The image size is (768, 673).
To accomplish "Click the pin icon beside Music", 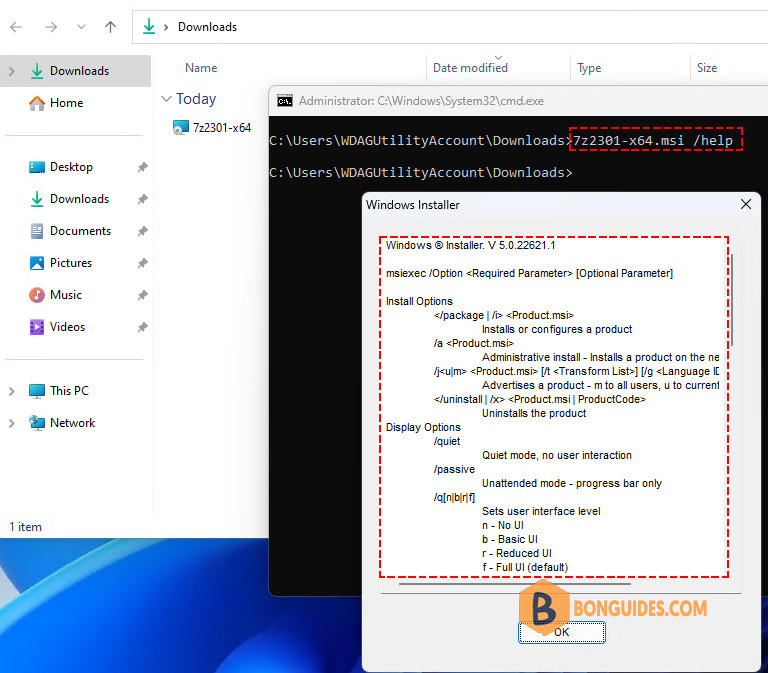I will click(143, 295).
